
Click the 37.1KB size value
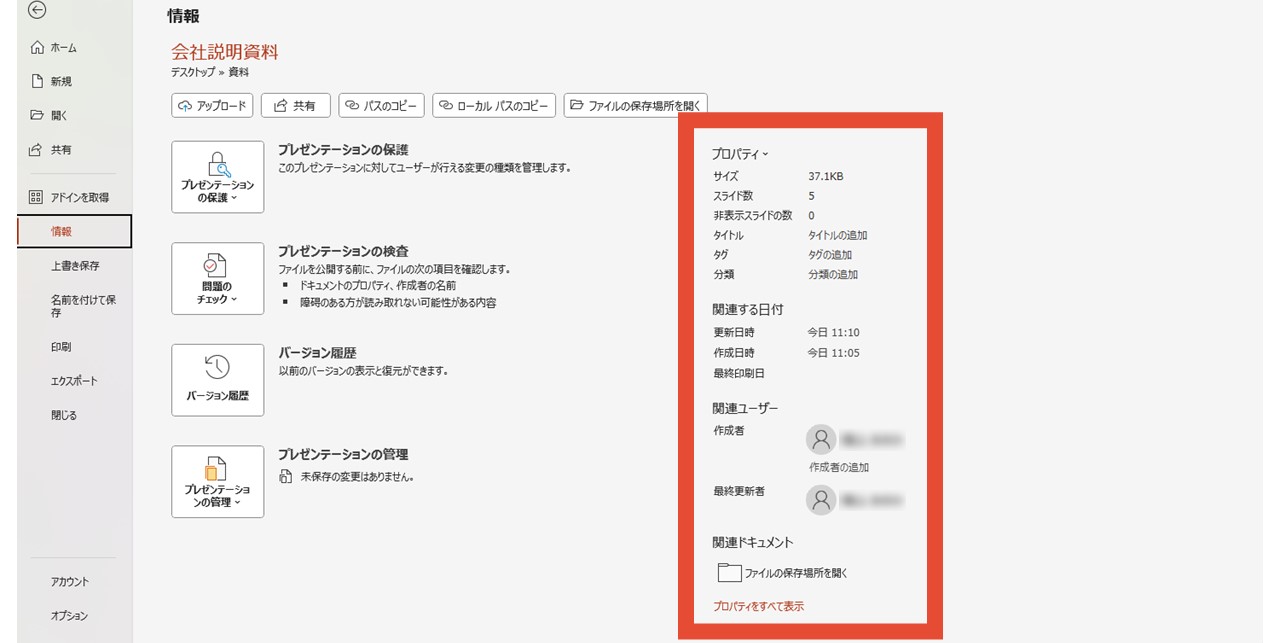click(x=826, y=176)
